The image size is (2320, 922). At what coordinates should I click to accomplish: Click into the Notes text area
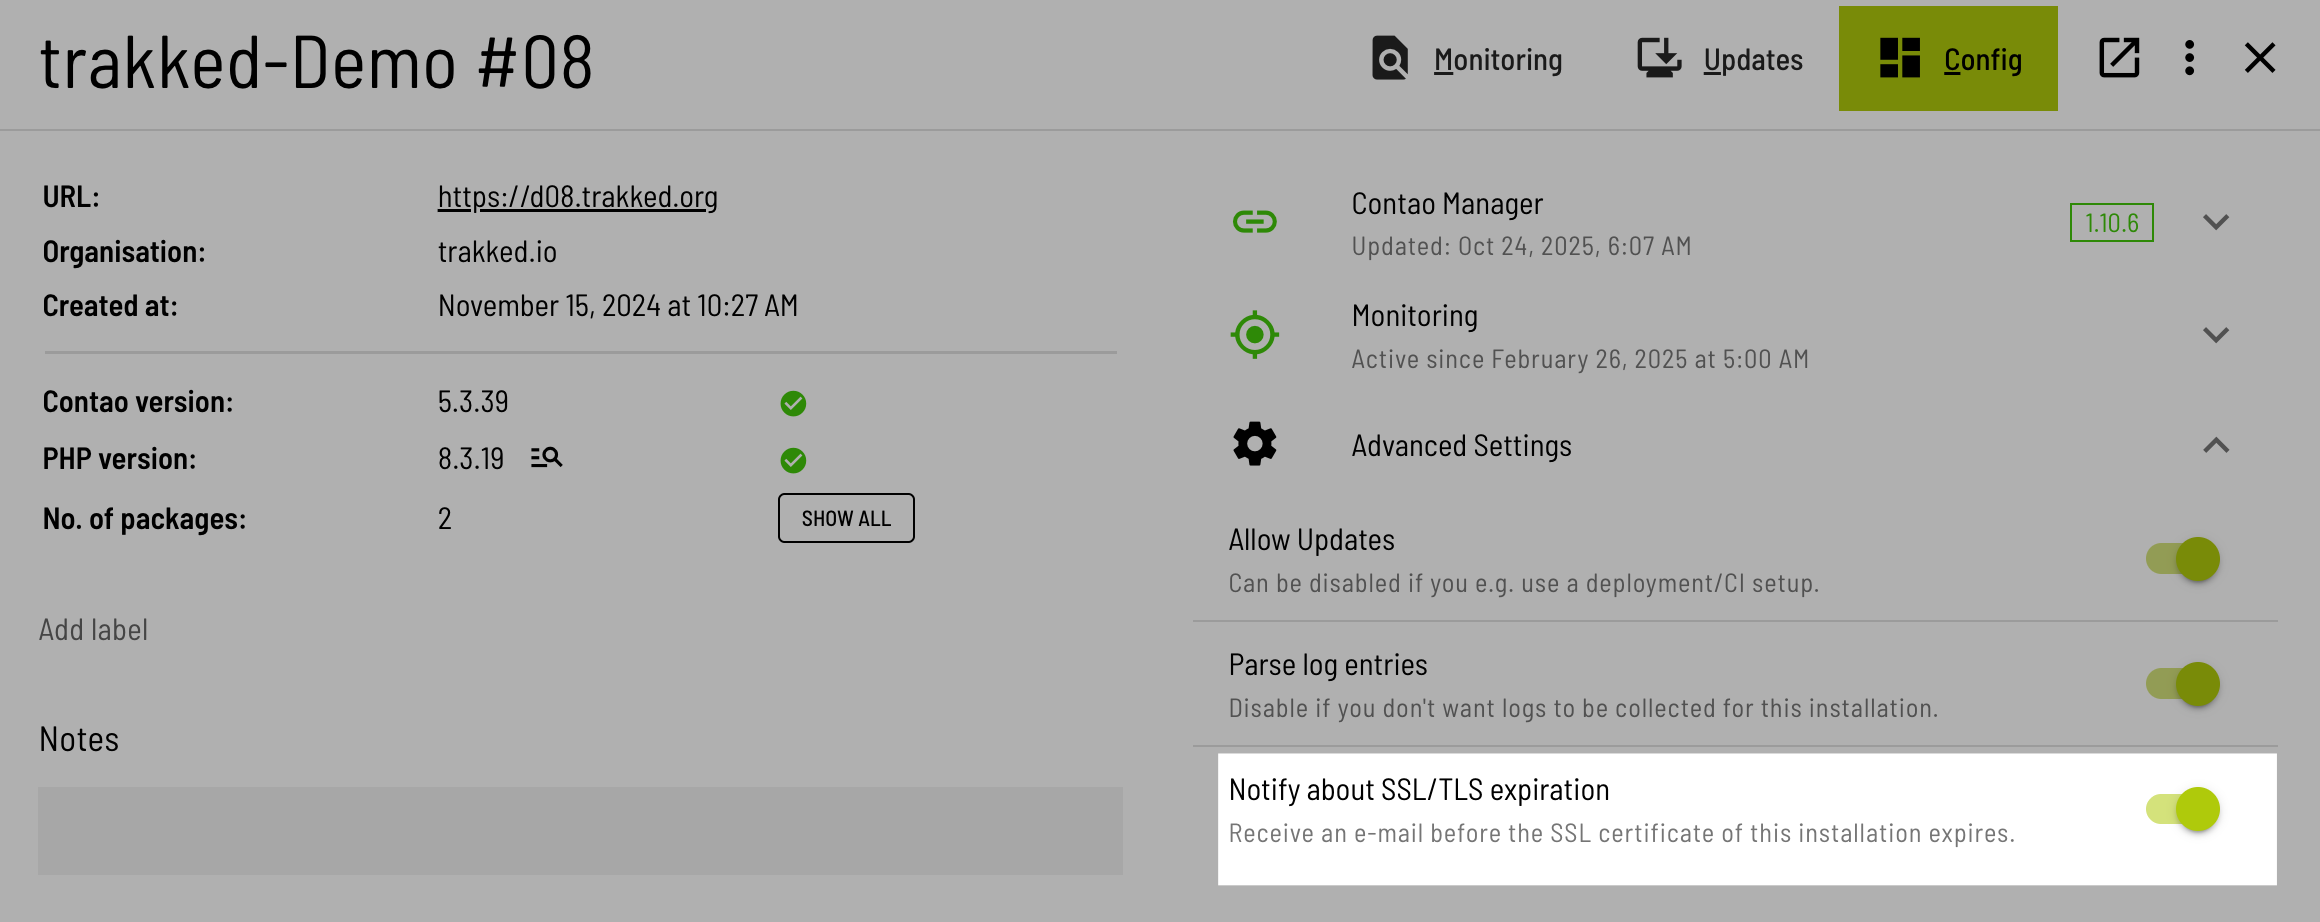[580, 830]
